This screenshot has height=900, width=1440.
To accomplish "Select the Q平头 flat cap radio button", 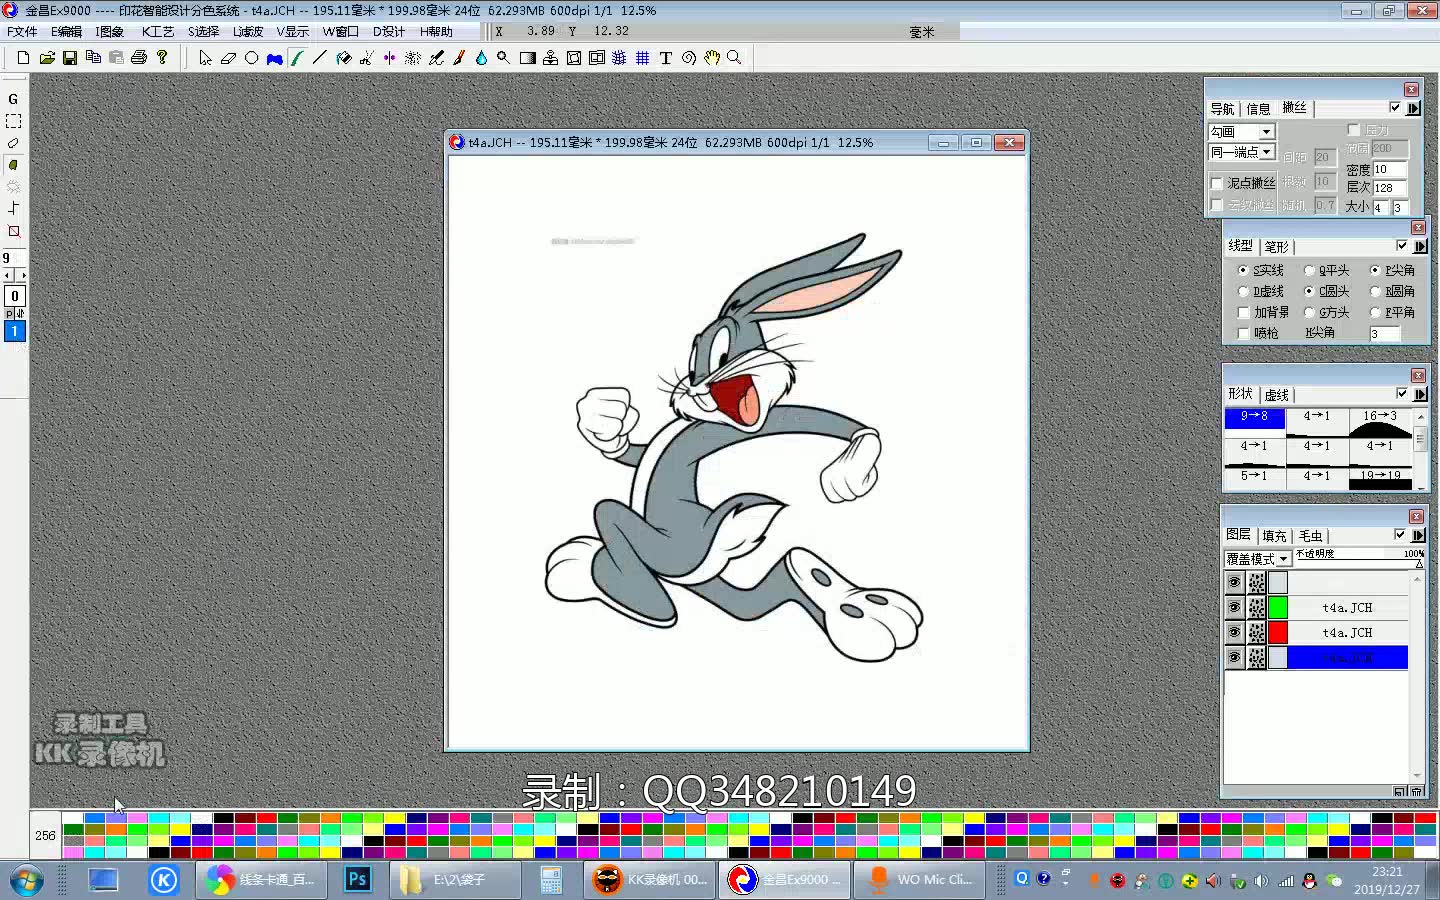I will 1309,270.
